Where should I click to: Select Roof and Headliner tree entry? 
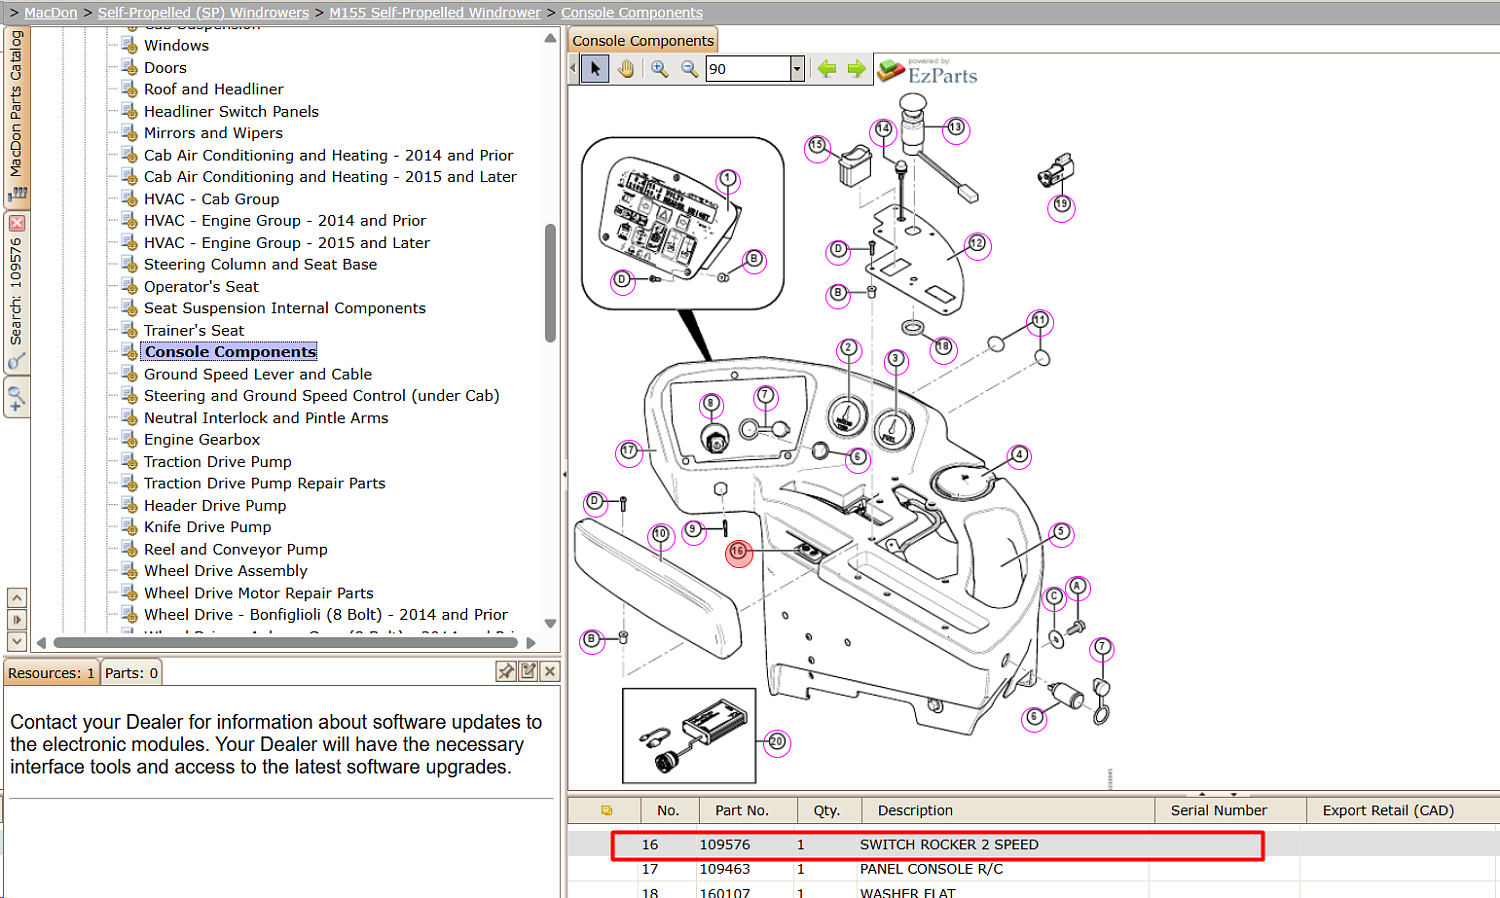coord(213,89)
